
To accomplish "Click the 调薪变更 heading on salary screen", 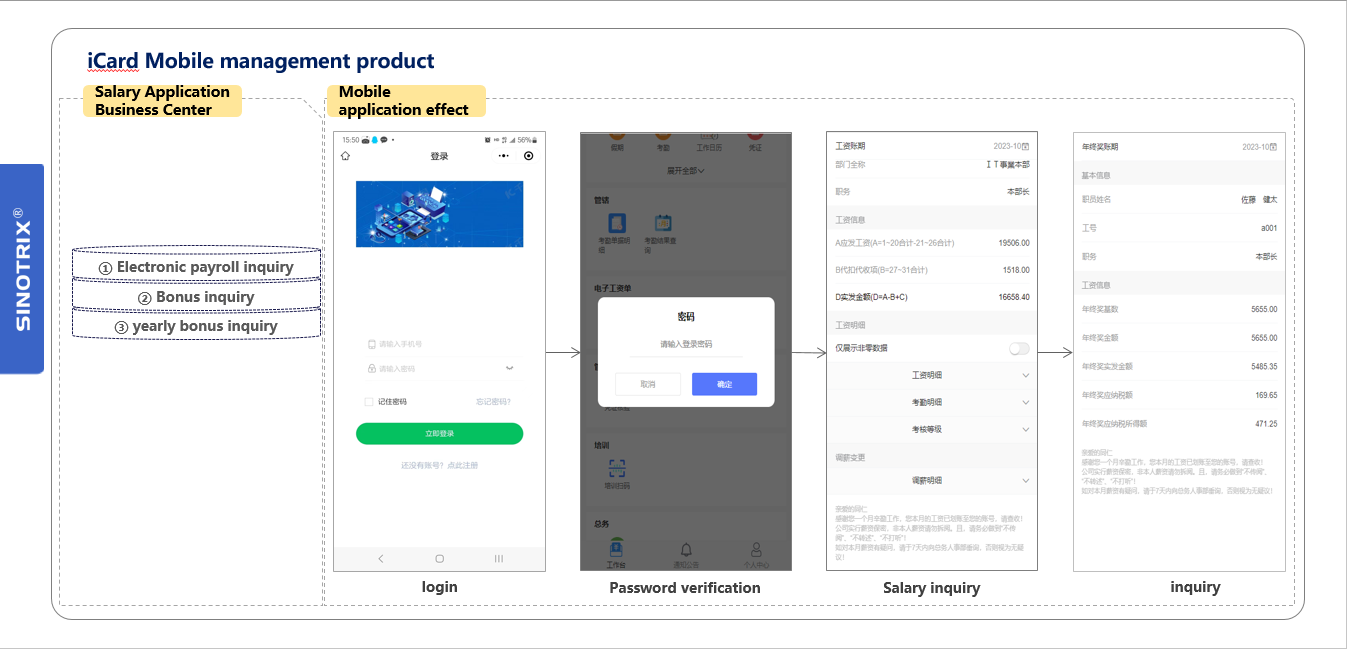I will pyautogui.click(x=850, y=457).
